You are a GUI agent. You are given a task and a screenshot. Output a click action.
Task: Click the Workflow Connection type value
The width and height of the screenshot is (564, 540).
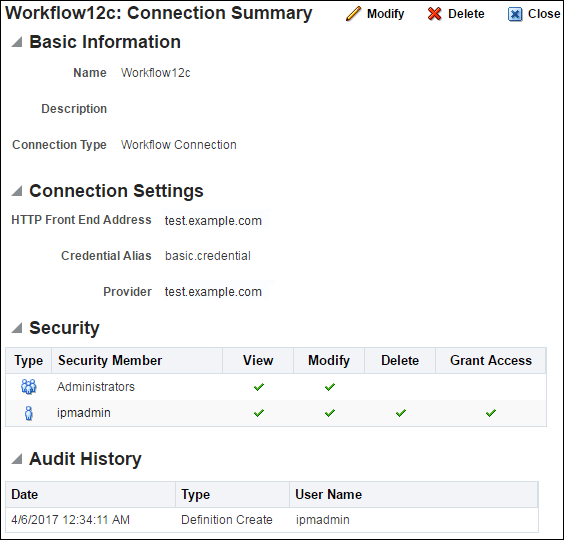coord(178,145)
